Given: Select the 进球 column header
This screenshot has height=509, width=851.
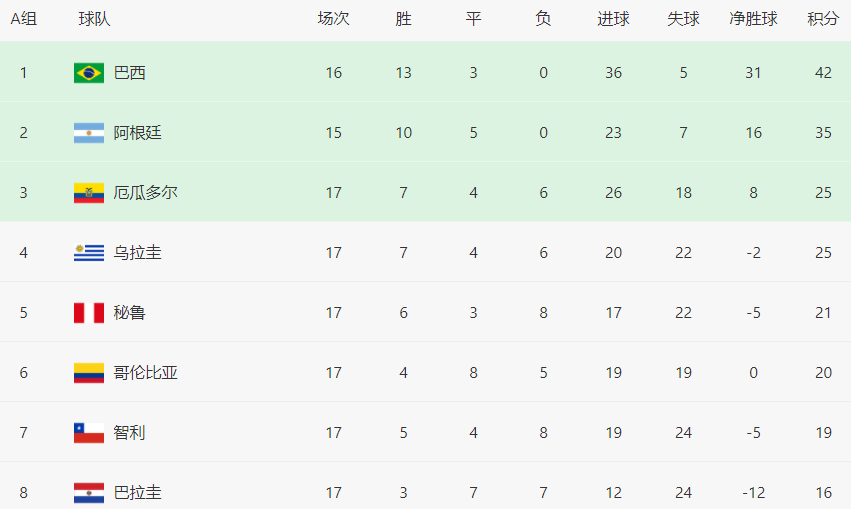Looking at the screenshot, I should click(x=613, y=19).
